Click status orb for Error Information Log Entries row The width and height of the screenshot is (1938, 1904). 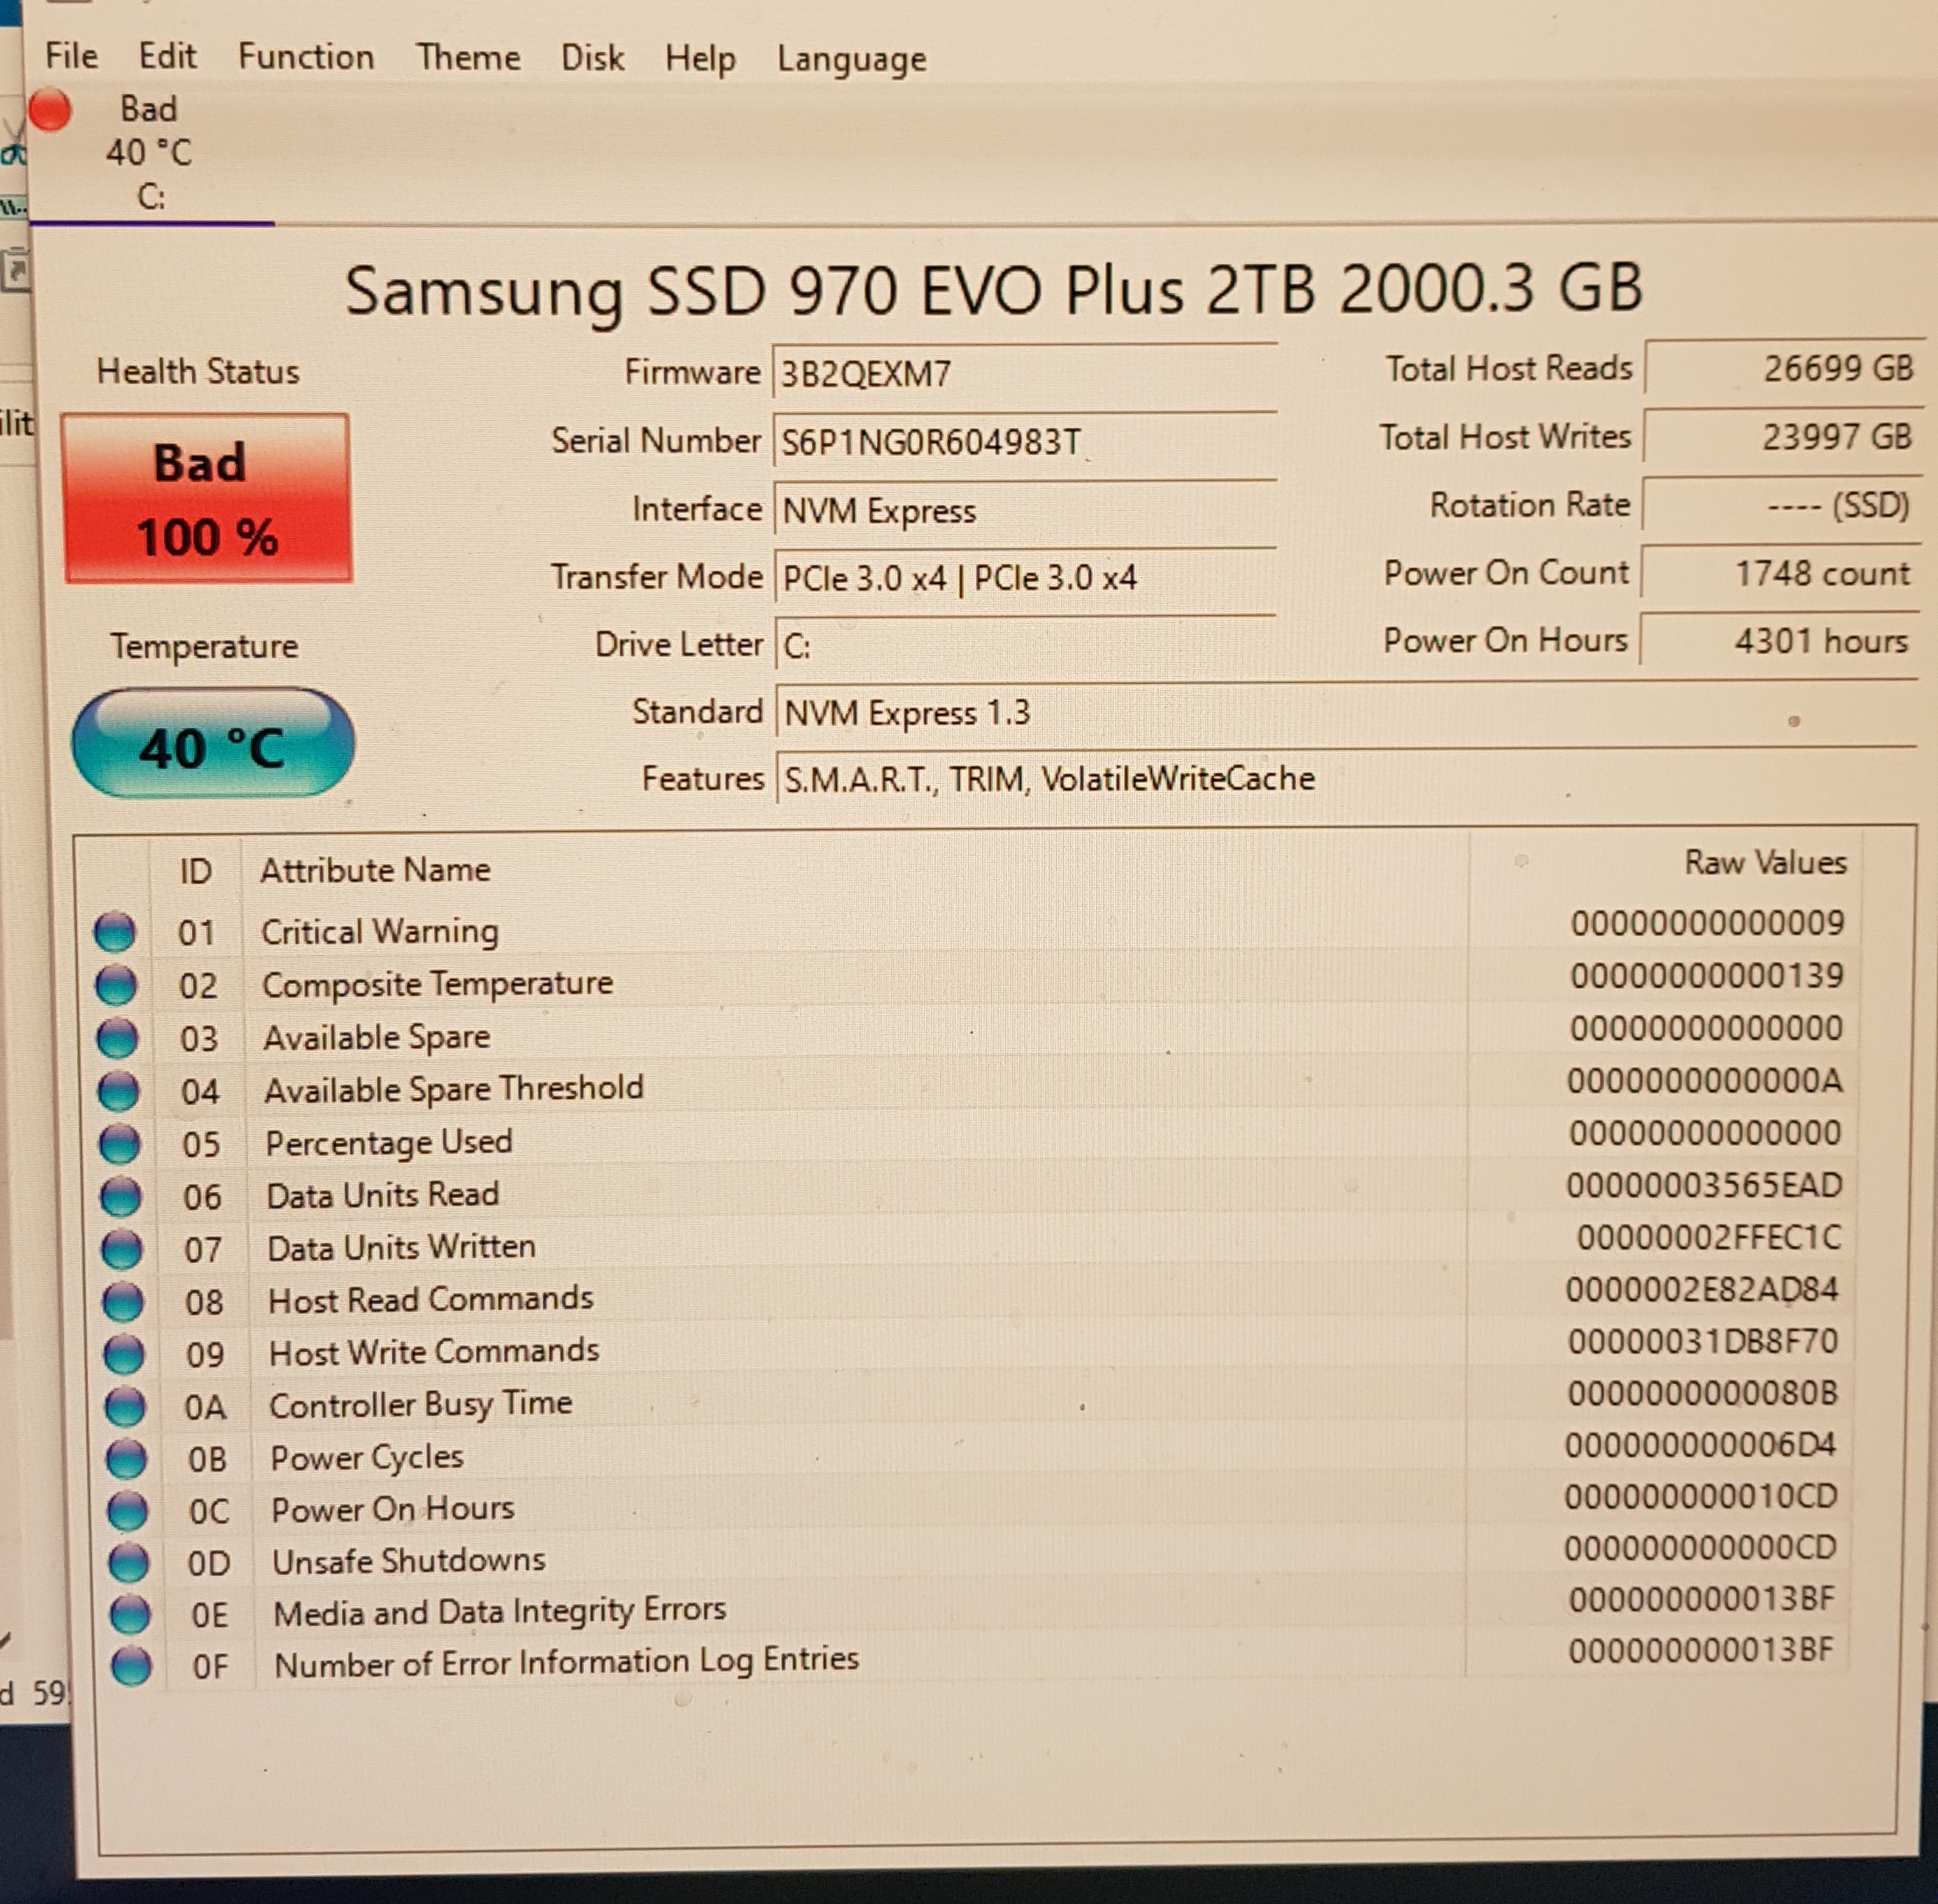131,1667
